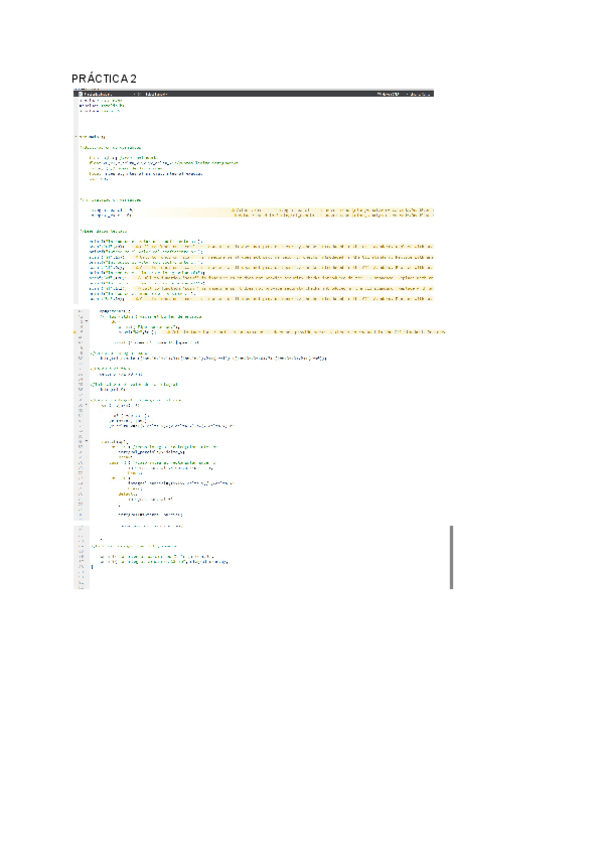Click the yellow warning marker in the code gutter

(75, 332)
